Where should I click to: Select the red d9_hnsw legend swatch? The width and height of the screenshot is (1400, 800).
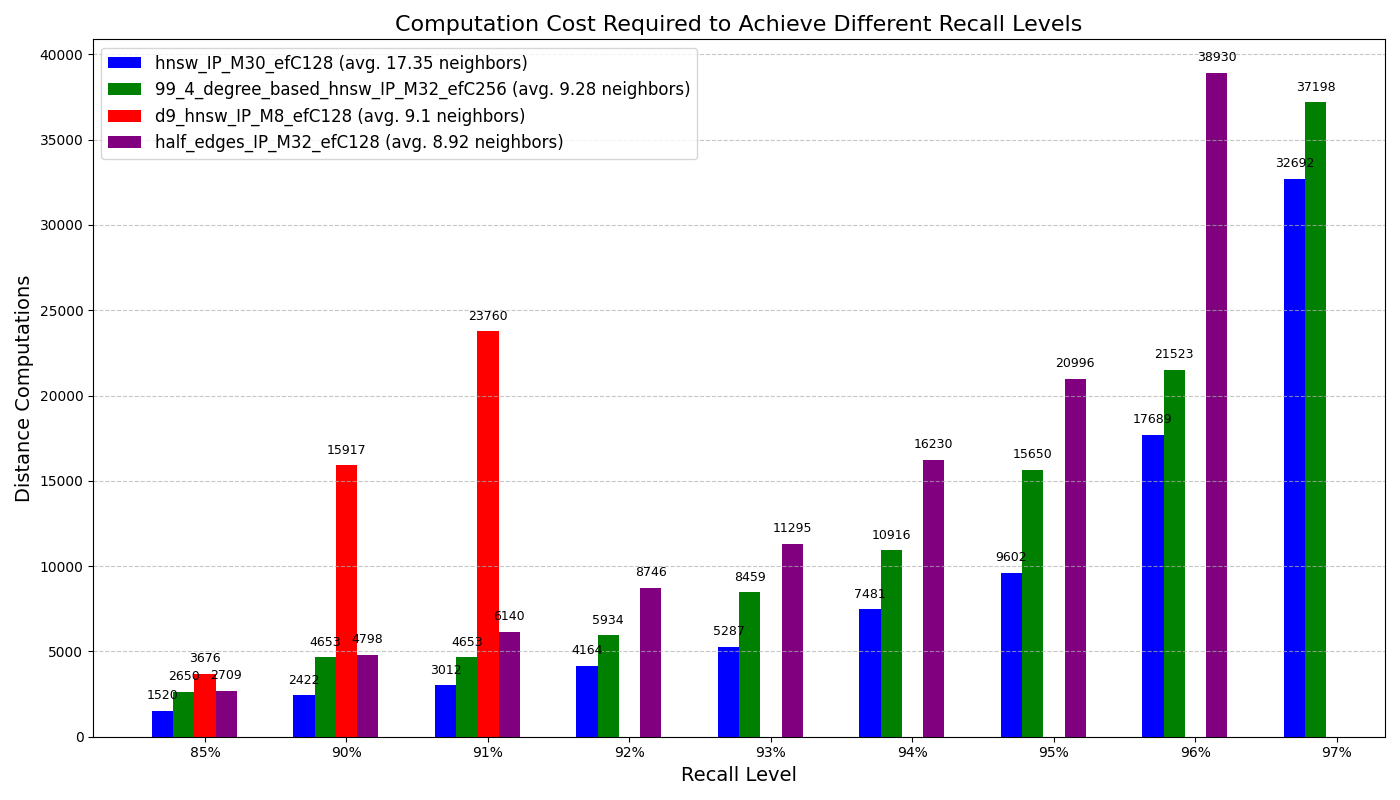tap(124, 116)
